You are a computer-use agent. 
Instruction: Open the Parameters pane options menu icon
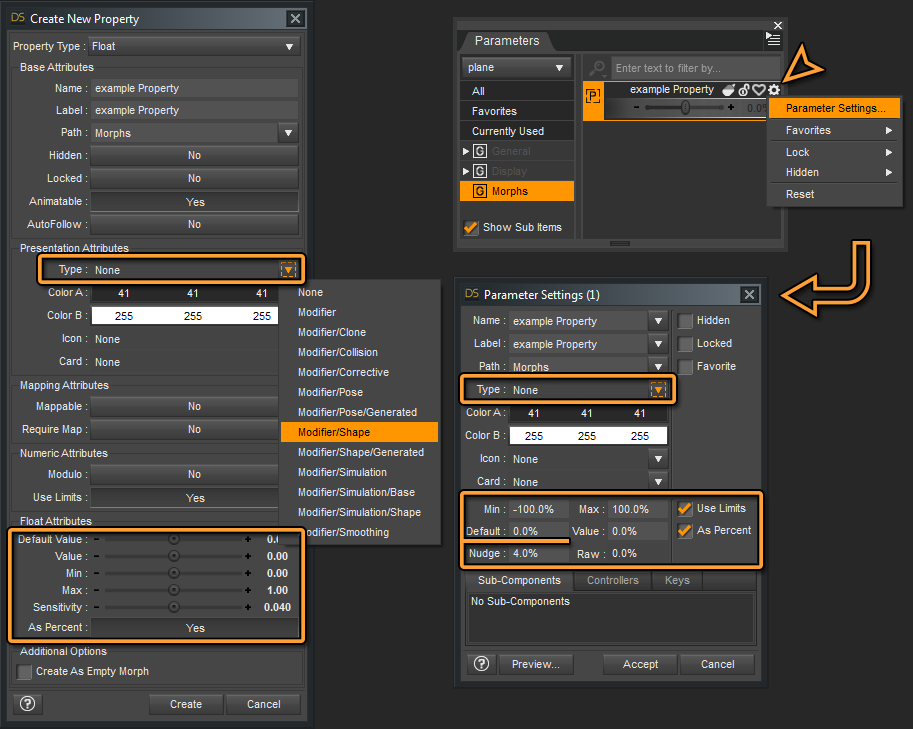pyautogui.click(x=773, y=40)
